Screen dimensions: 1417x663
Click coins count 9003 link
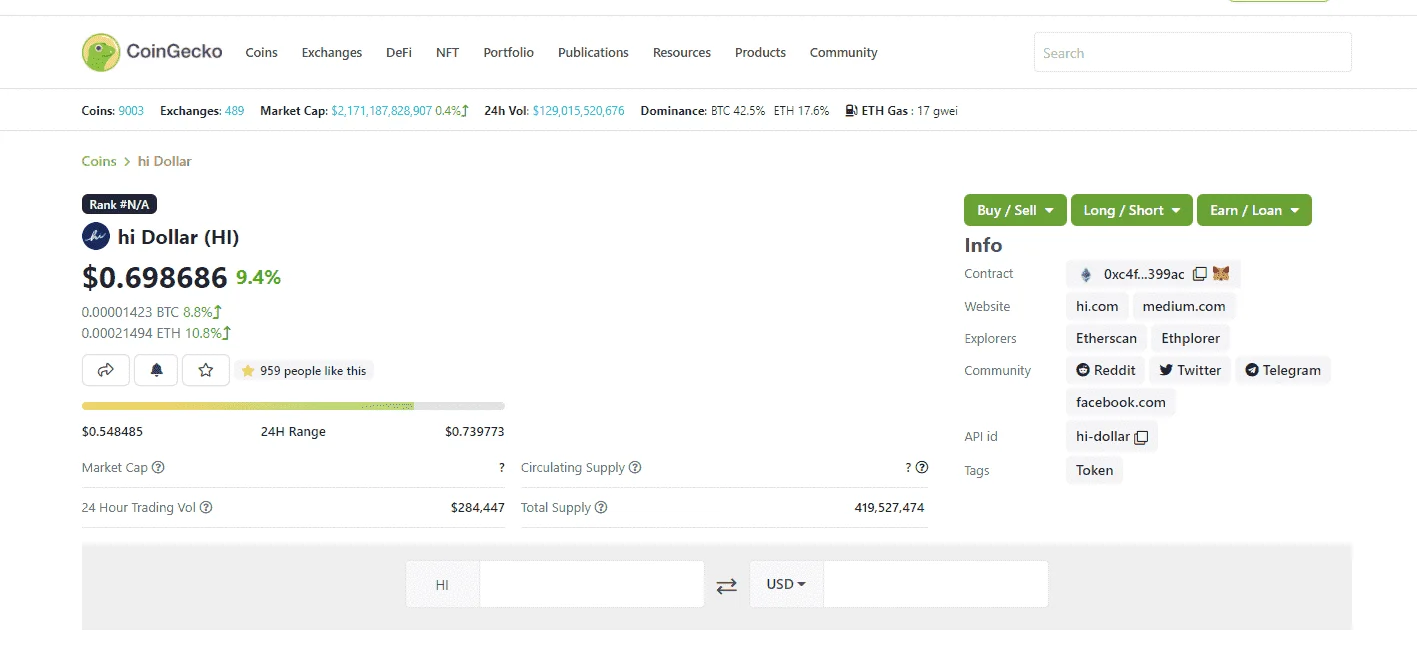click(131, 111)
